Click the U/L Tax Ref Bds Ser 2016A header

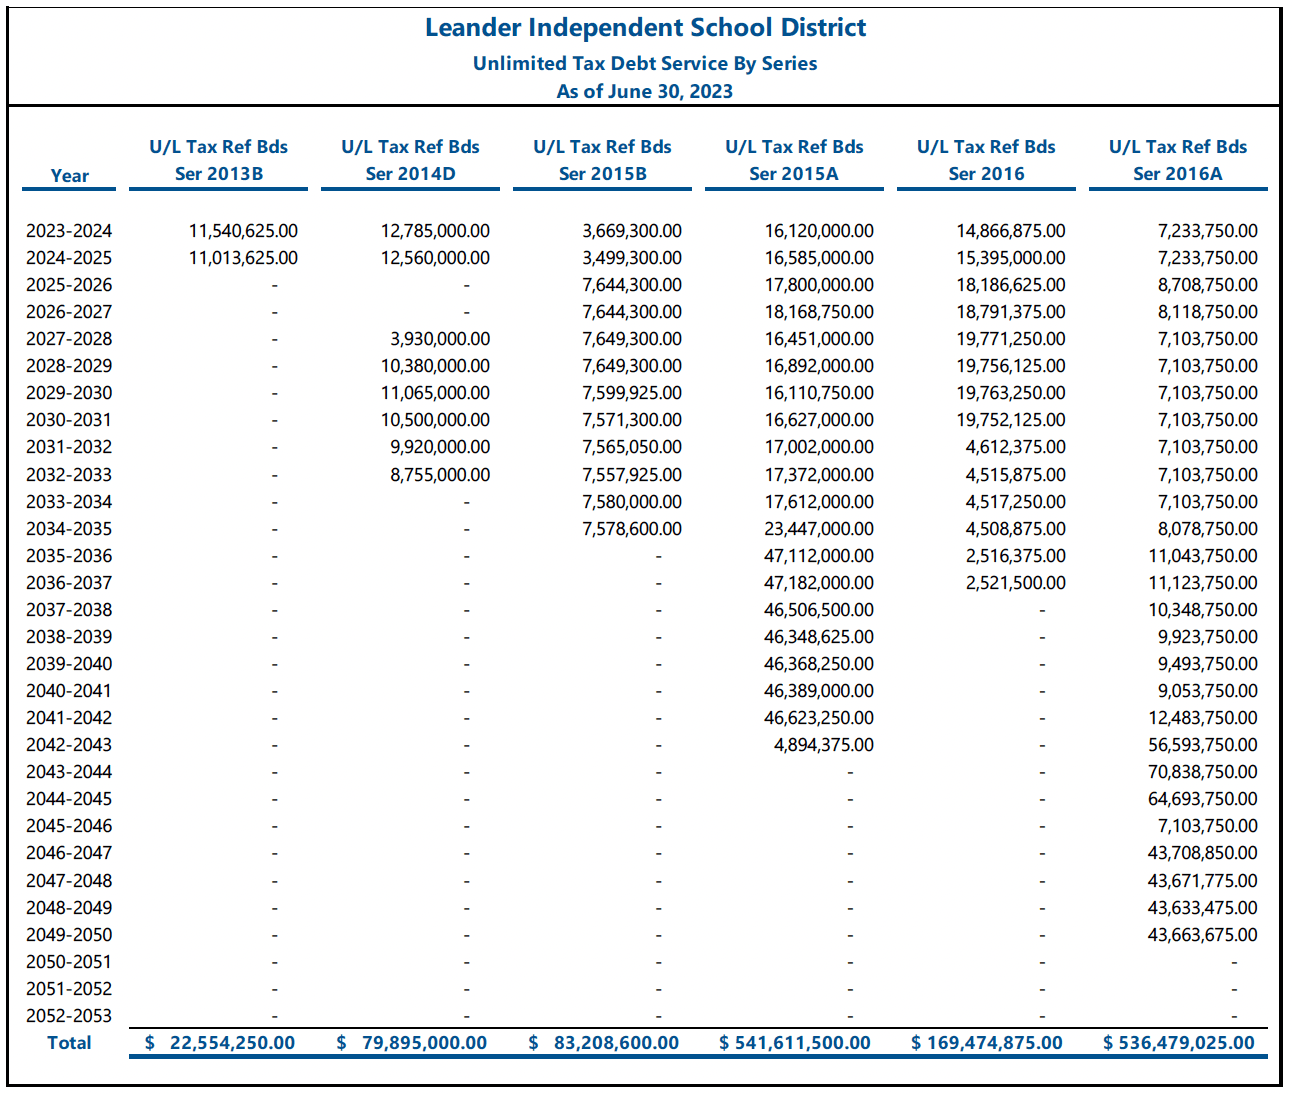[1178, 160]
